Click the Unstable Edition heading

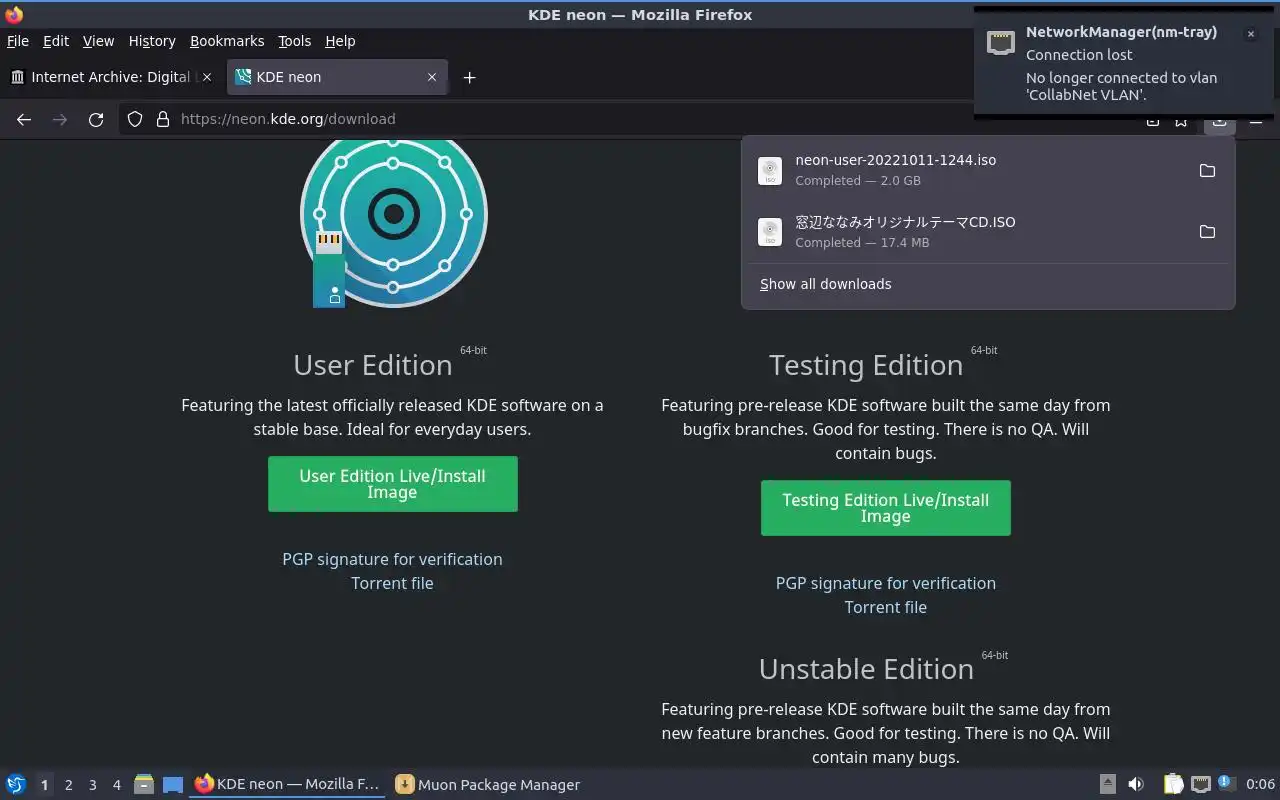point(866,669)
